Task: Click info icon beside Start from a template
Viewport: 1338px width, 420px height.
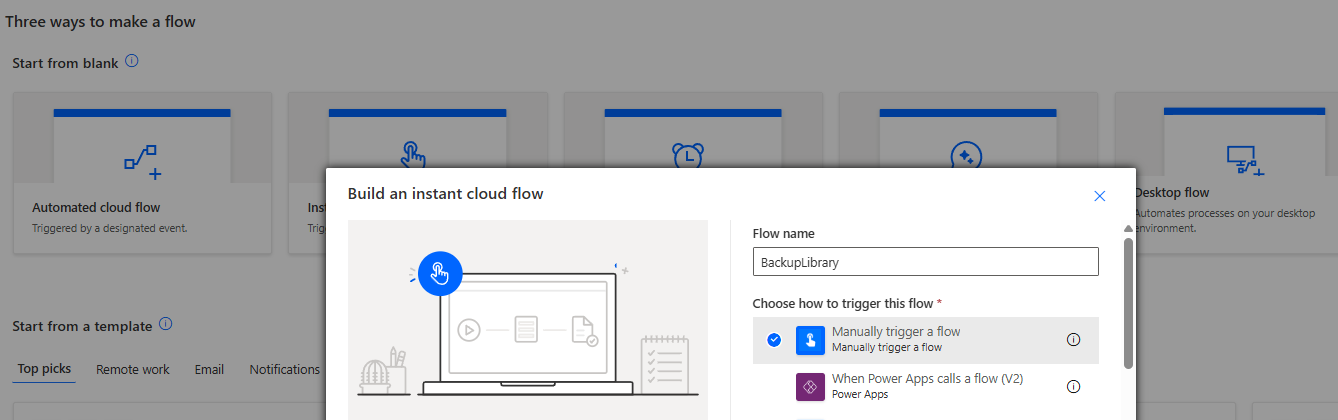Action: click(x=166, y=325)
